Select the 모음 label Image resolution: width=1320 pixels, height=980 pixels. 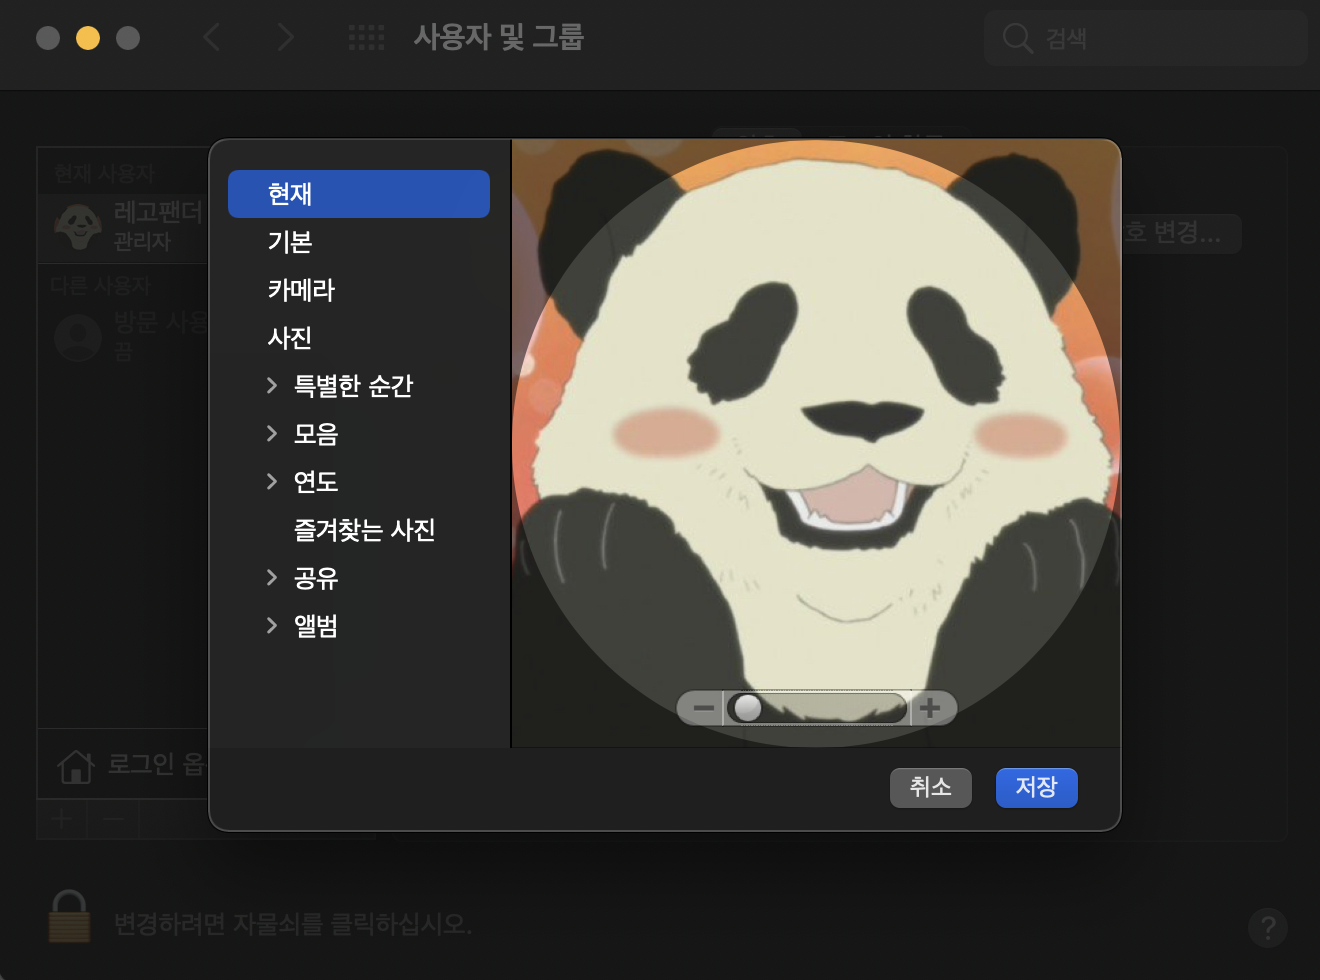(316, 434)
